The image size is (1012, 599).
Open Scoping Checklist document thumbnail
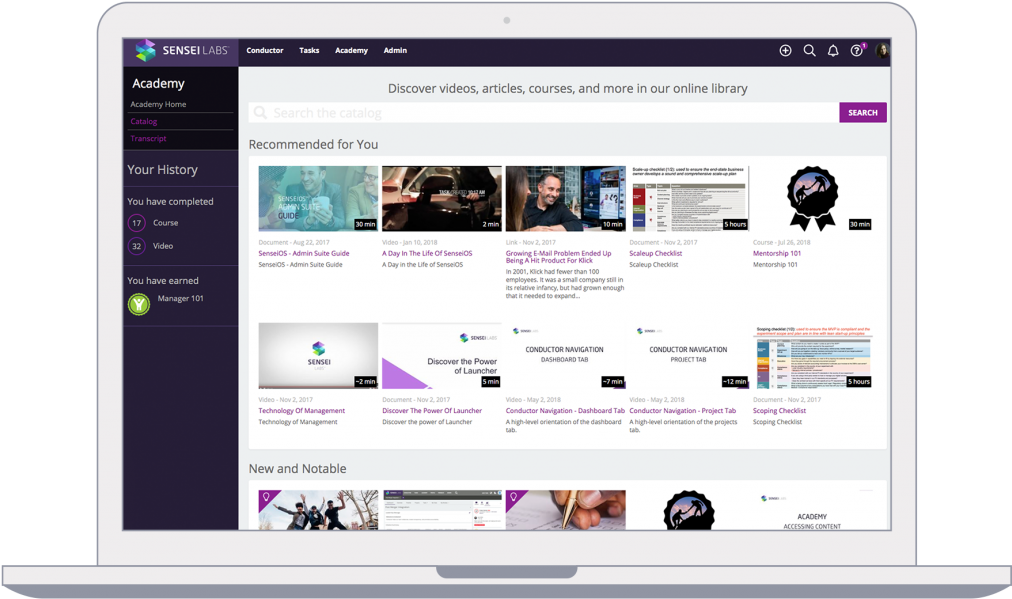point(813,356)
